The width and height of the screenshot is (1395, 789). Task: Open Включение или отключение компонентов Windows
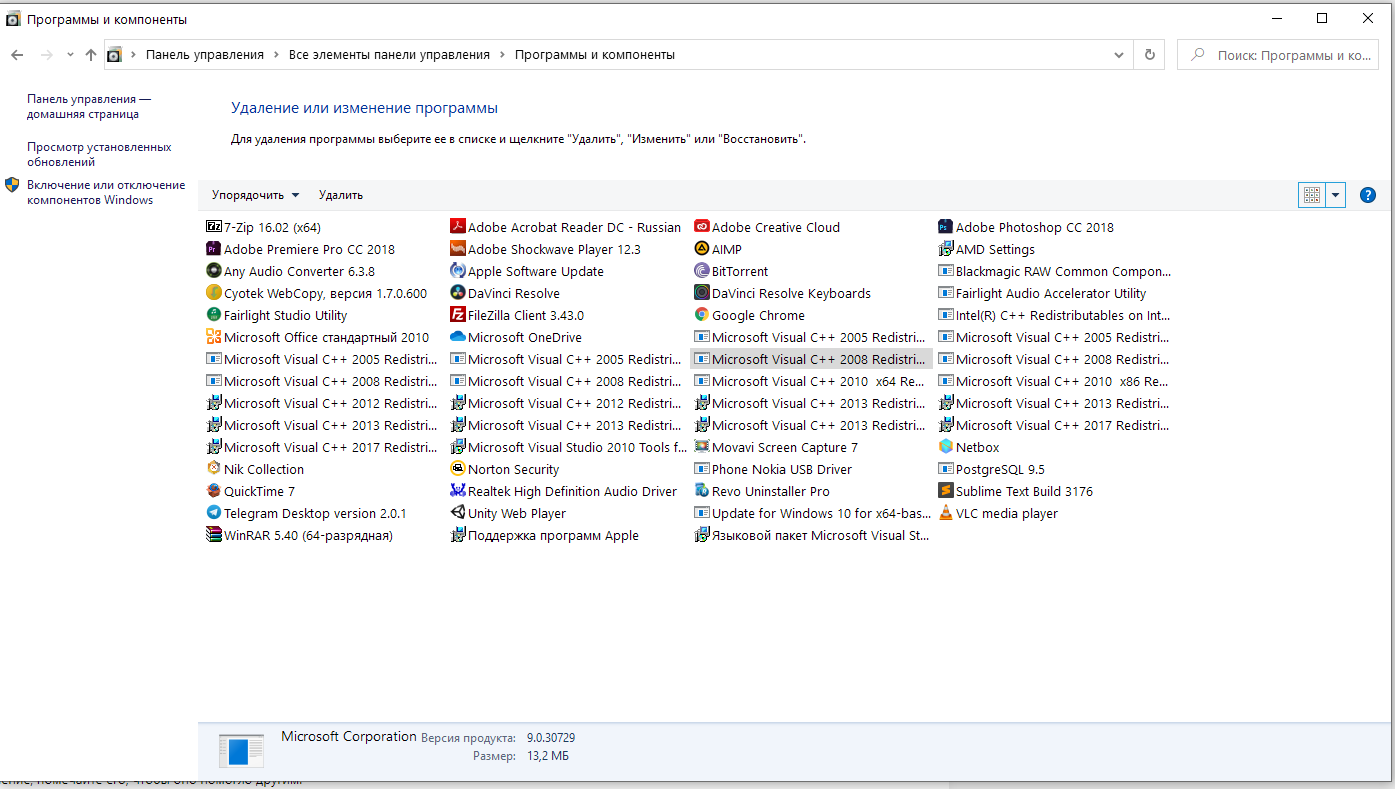tap(106, 192)
